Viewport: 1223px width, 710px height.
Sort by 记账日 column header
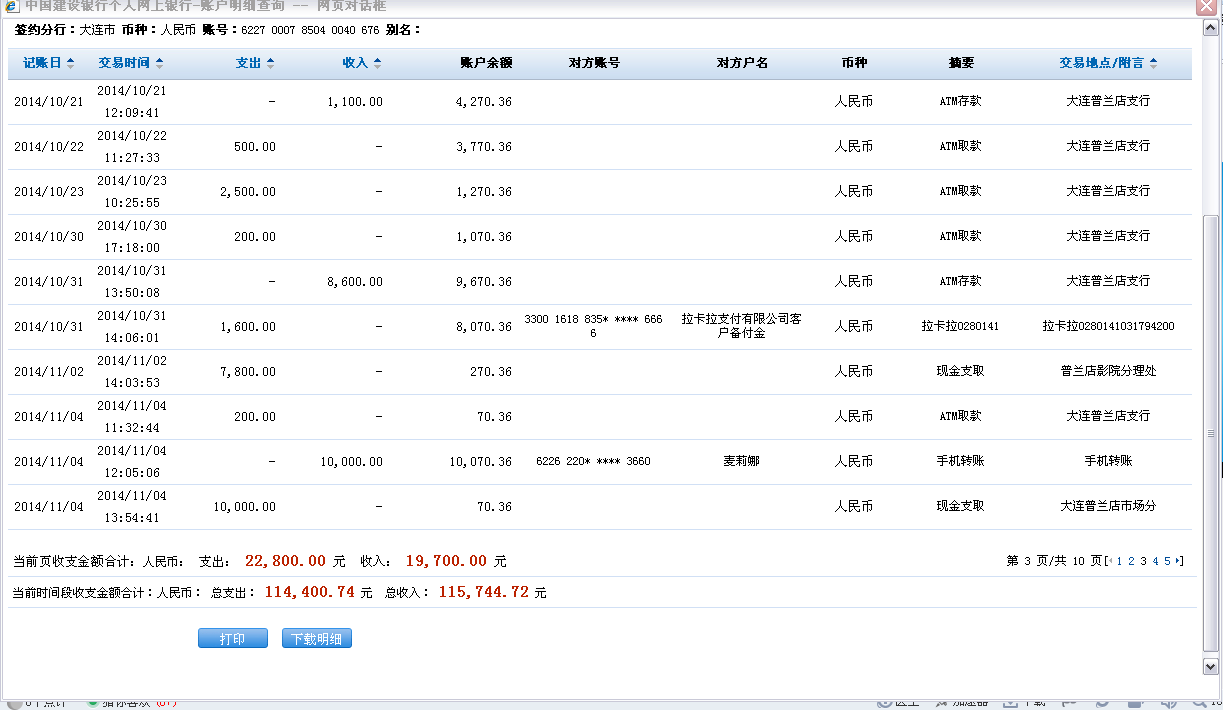click(42, 63)
